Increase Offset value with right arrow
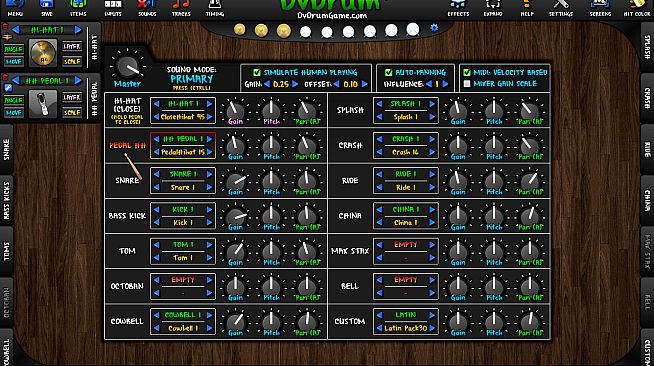 click(x=365, y=84)
